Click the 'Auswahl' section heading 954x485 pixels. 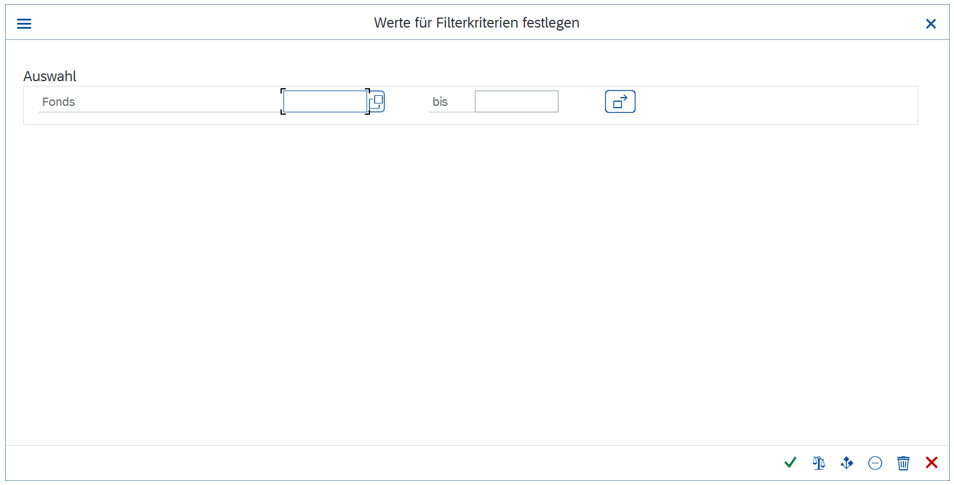pyautogui.click(x=50, y=76)
